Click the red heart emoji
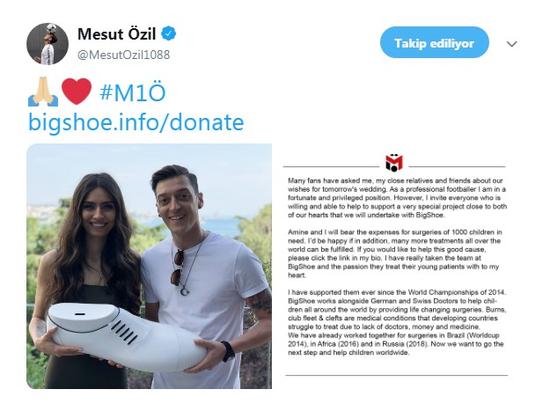550x404 pixels. pyautogui.click(x=76, y=91)
